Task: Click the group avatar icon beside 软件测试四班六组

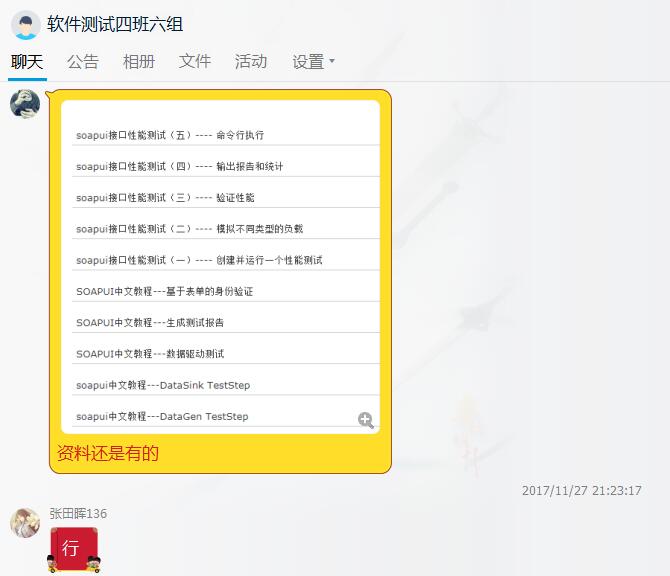Action: point(26,25)
